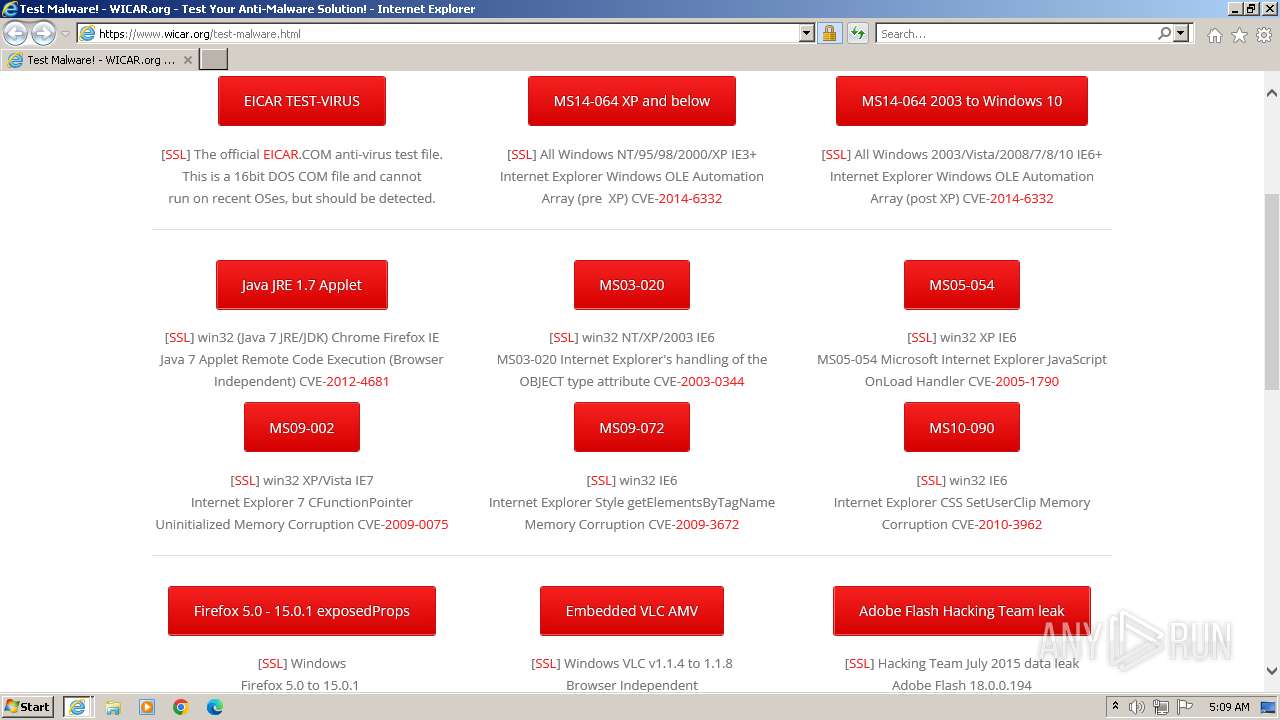Click the magnifier search icon
1280x720 pixels.
click(x=1164, y=33)
